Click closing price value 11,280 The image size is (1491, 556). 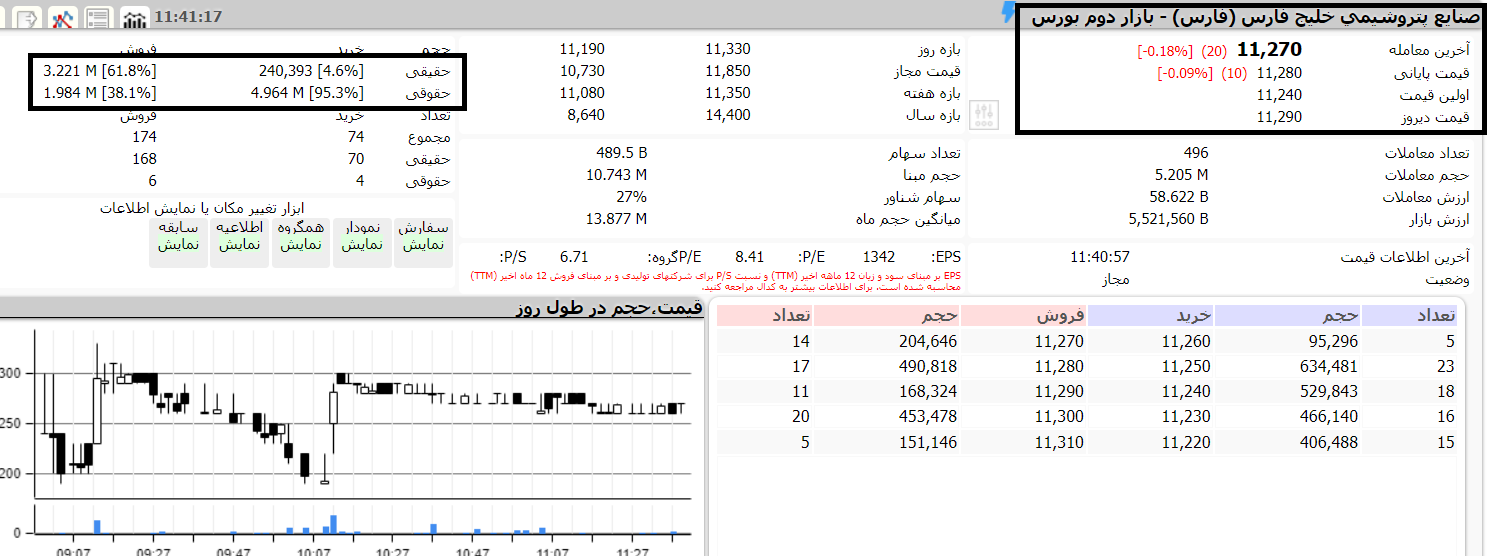click(x=1279, y=73)
